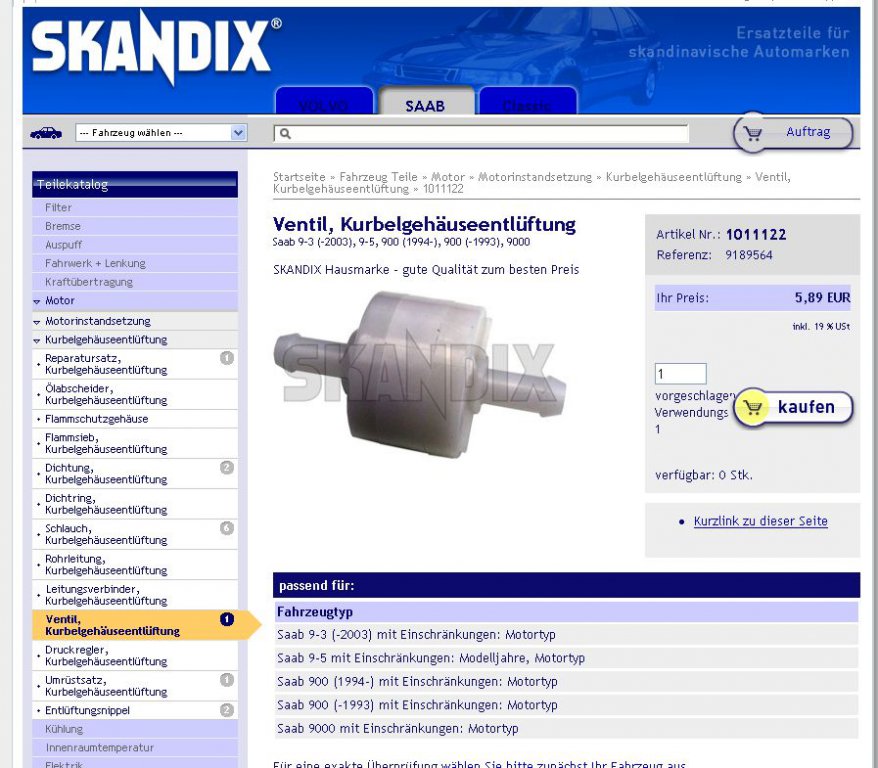Screen dimensions: 878x768
Task: Go to Motorinstandsetzung breadcrumb
Action: pos(535,177)
